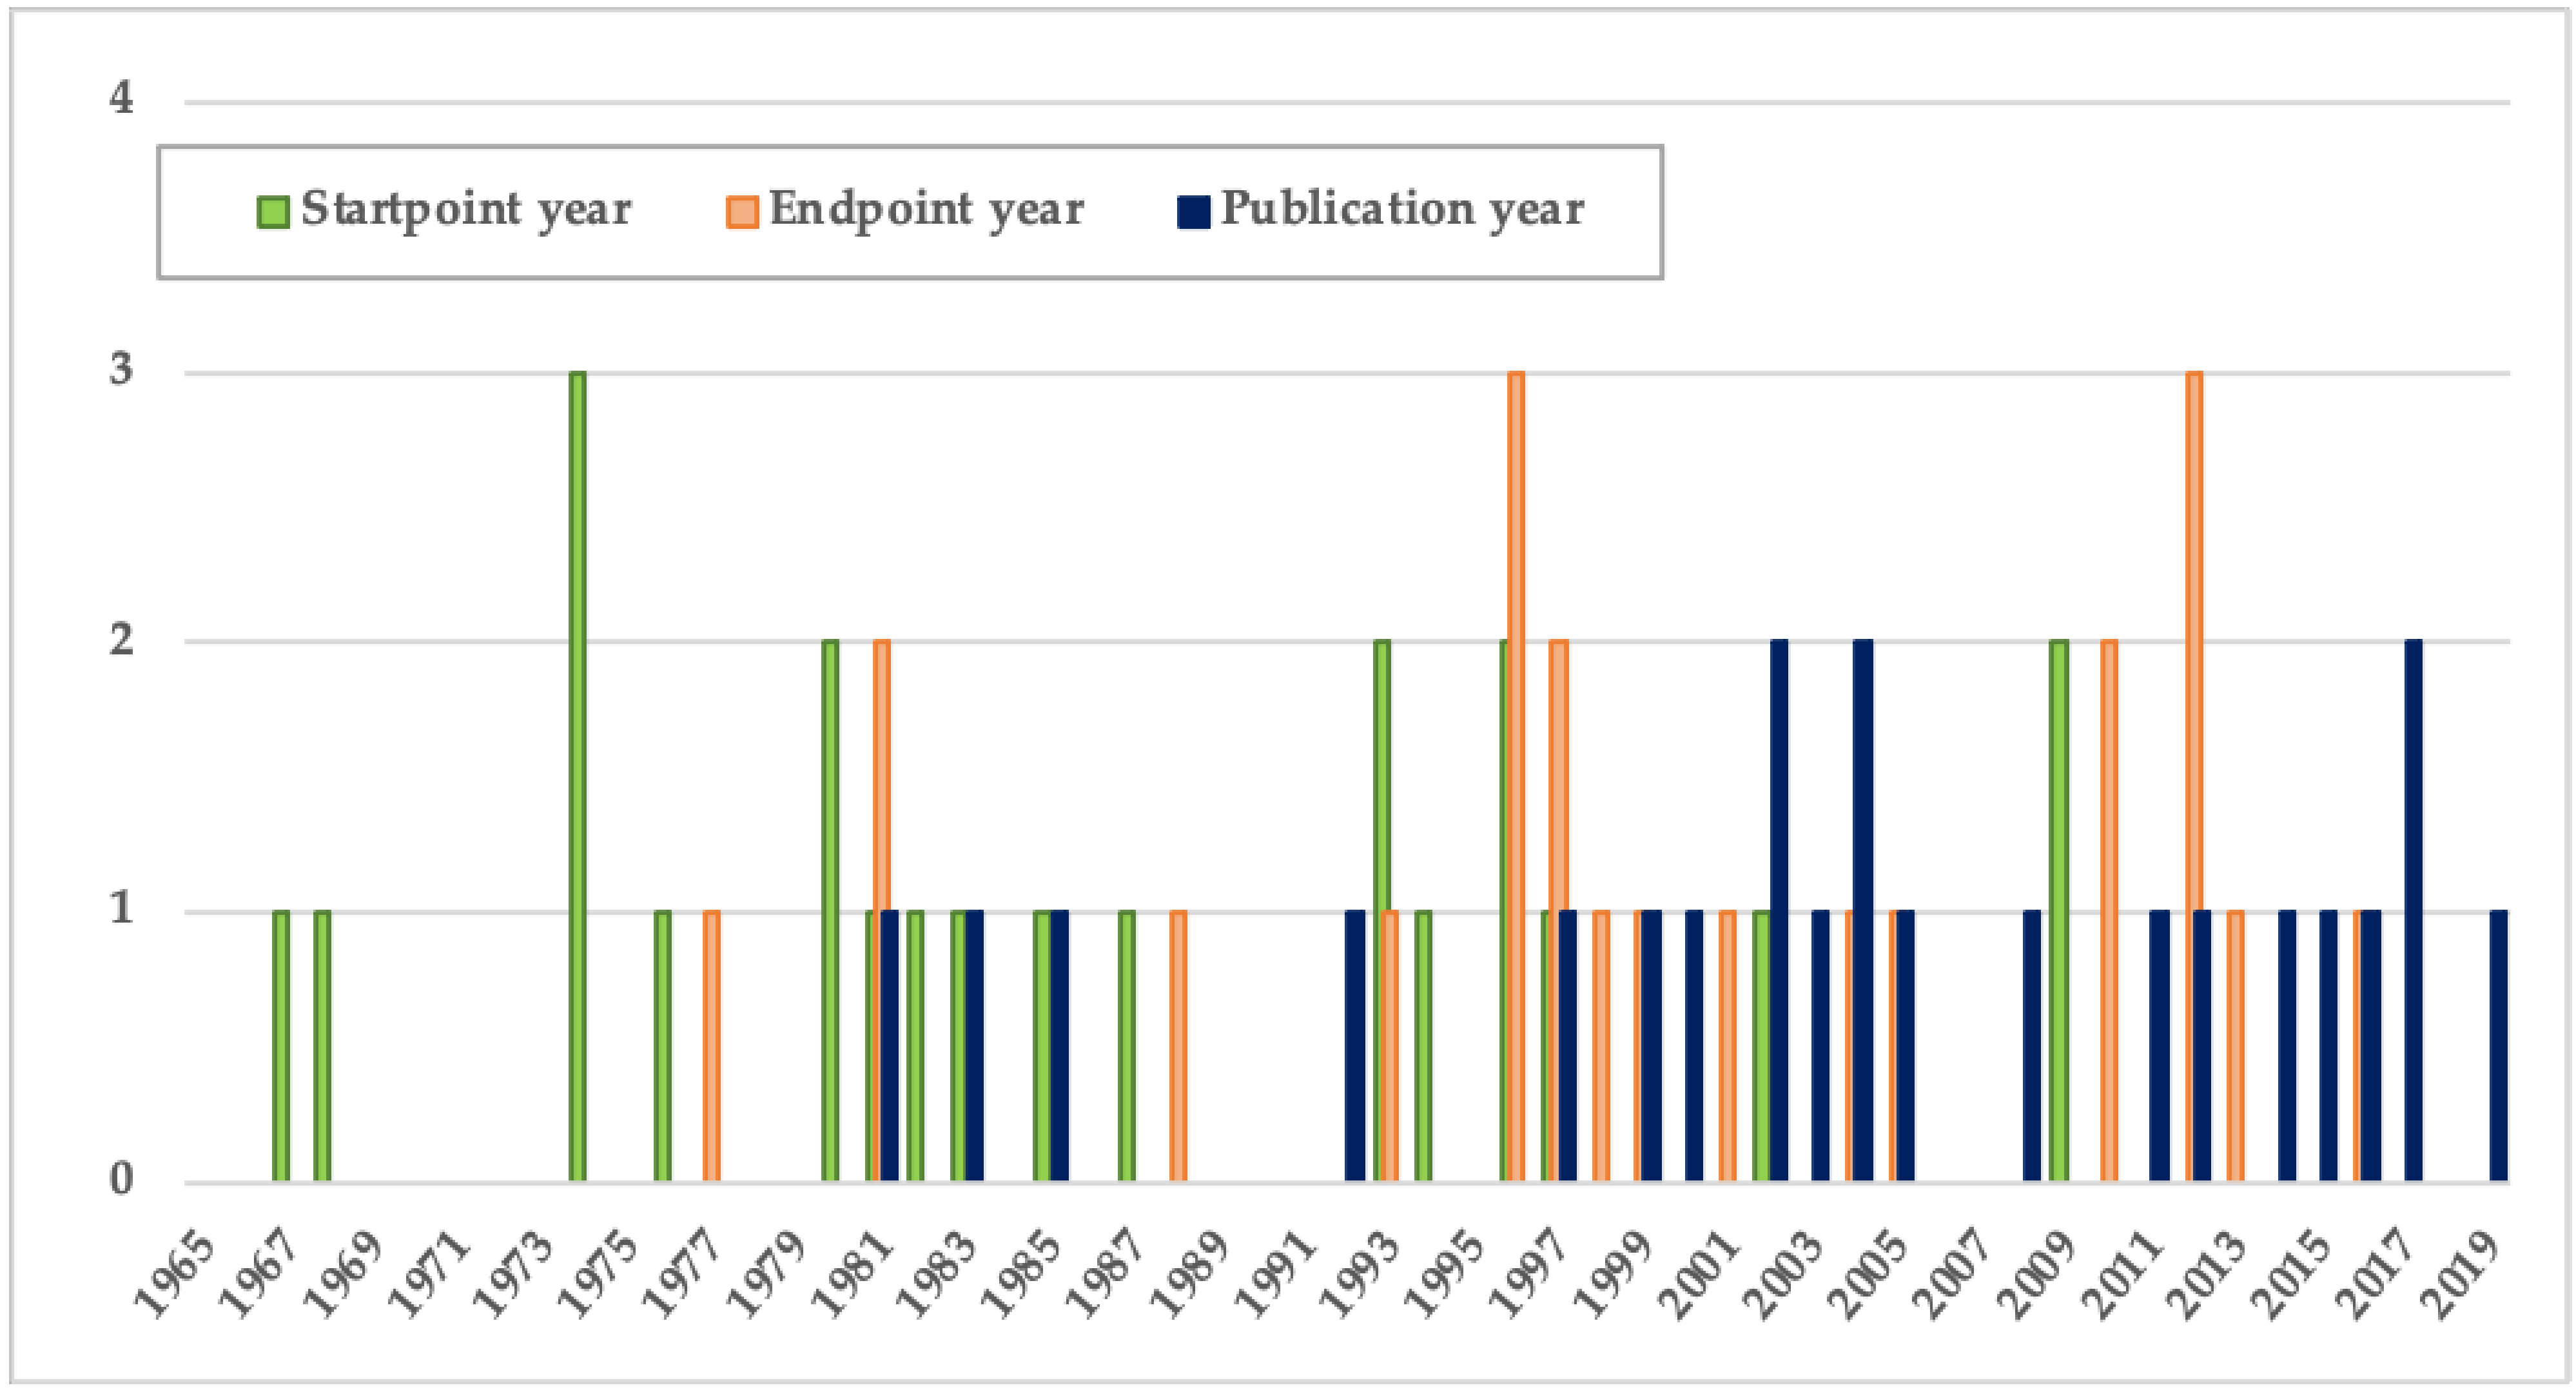The height and width of the screenshot is (1390, 2576).
Task: Click the orange bar near 1977
Action: (x=711, y=1047)
